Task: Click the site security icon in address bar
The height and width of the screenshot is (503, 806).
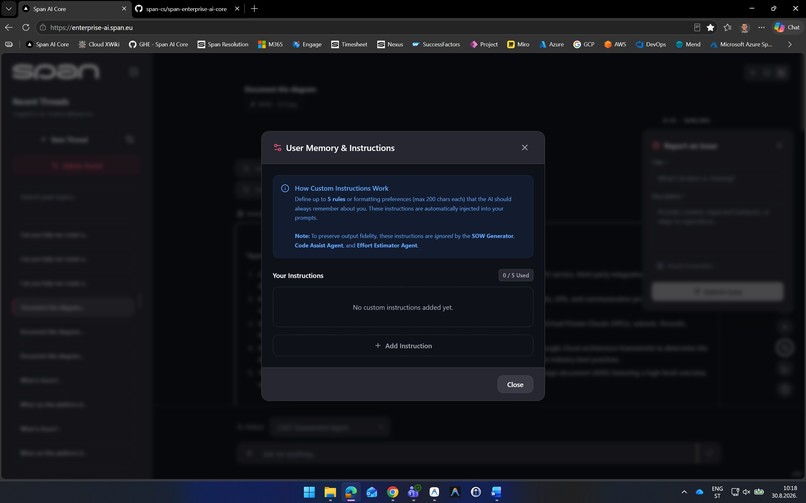Action: click(x=43, y=27)
